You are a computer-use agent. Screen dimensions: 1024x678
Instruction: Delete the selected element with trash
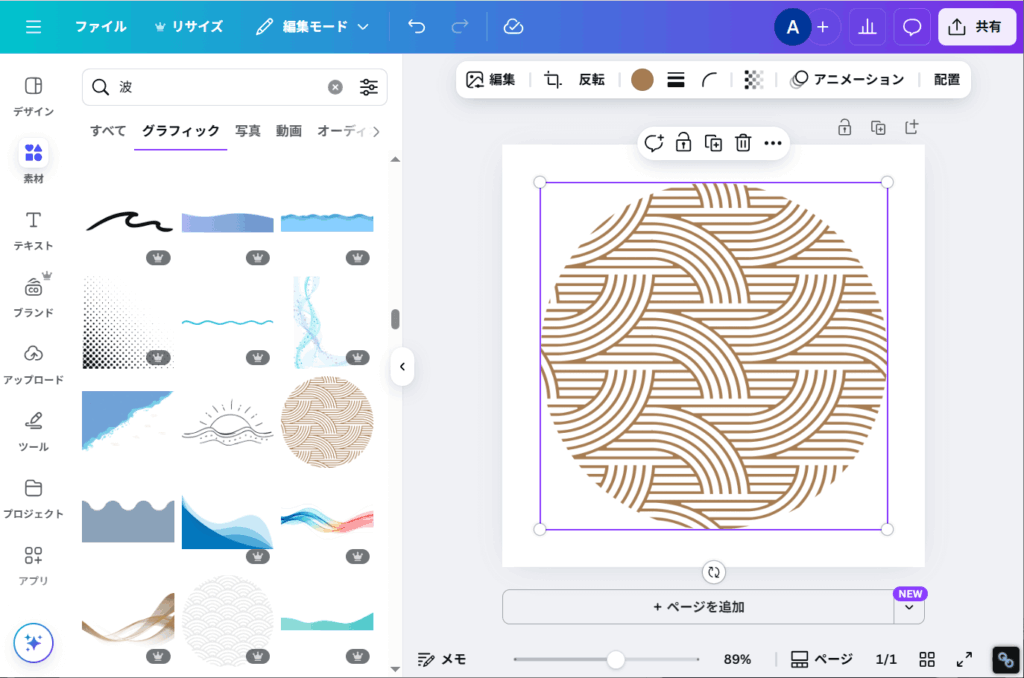743,143
